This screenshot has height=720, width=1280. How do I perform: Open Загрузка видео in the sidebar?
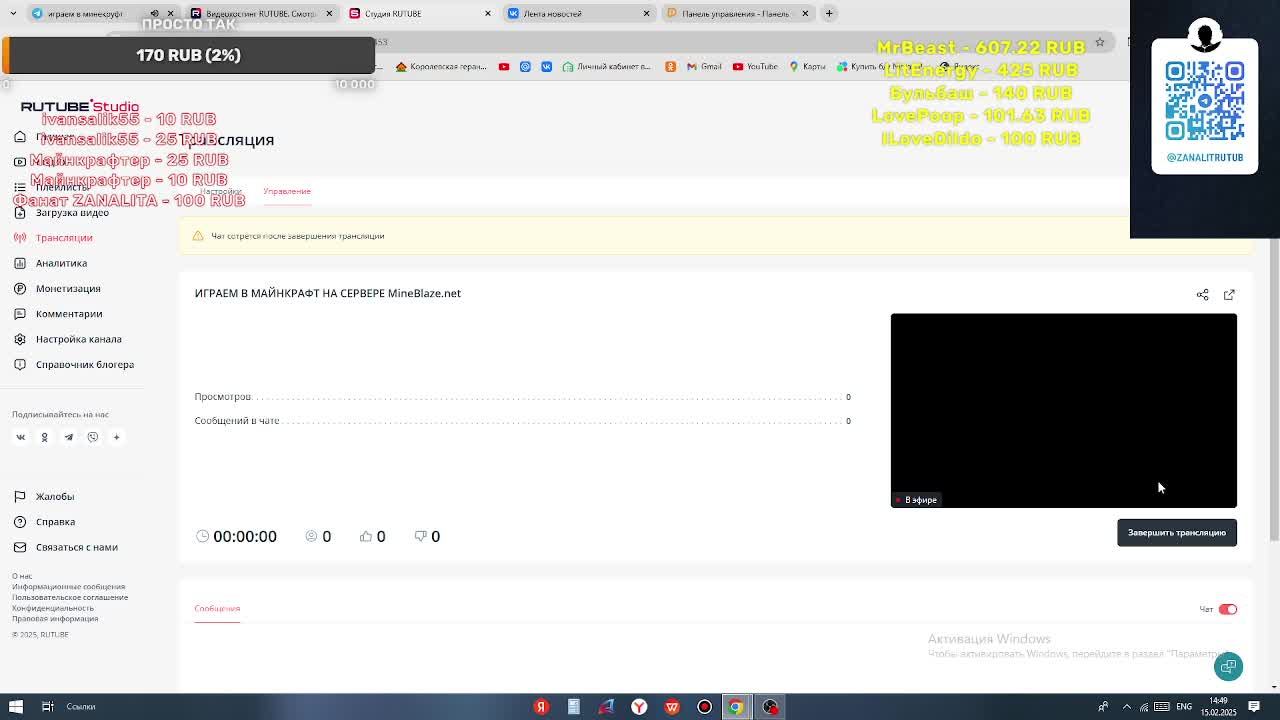[x=72, y=213]
